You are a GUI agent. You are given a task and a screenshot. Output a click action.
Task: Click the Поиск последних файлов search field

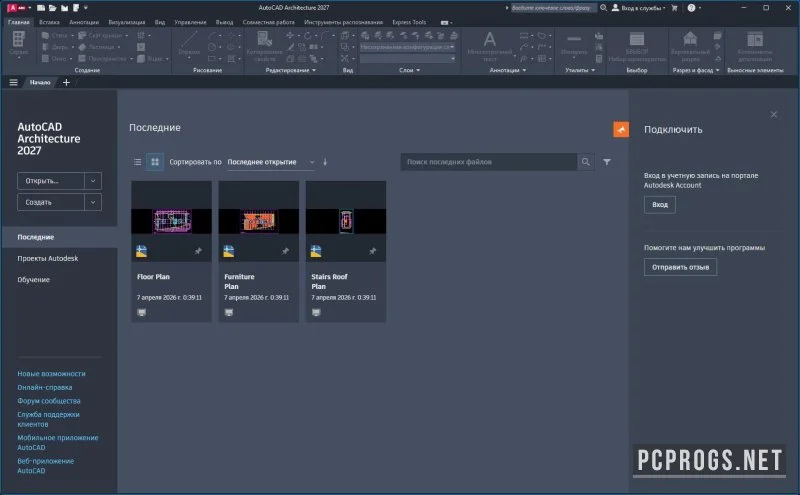coord(489,162)
